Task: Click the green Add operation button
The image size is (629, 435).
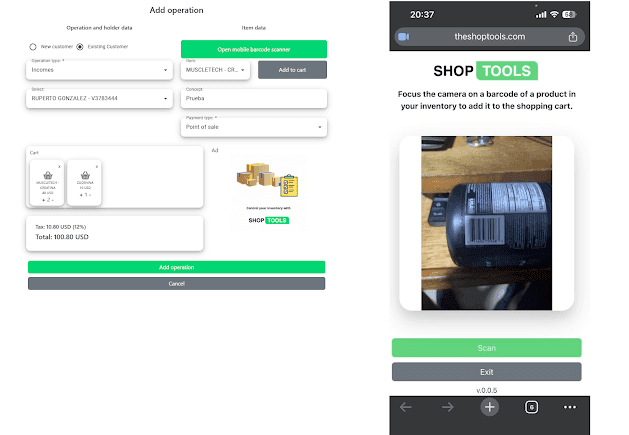Action: [x=177, y=267]
